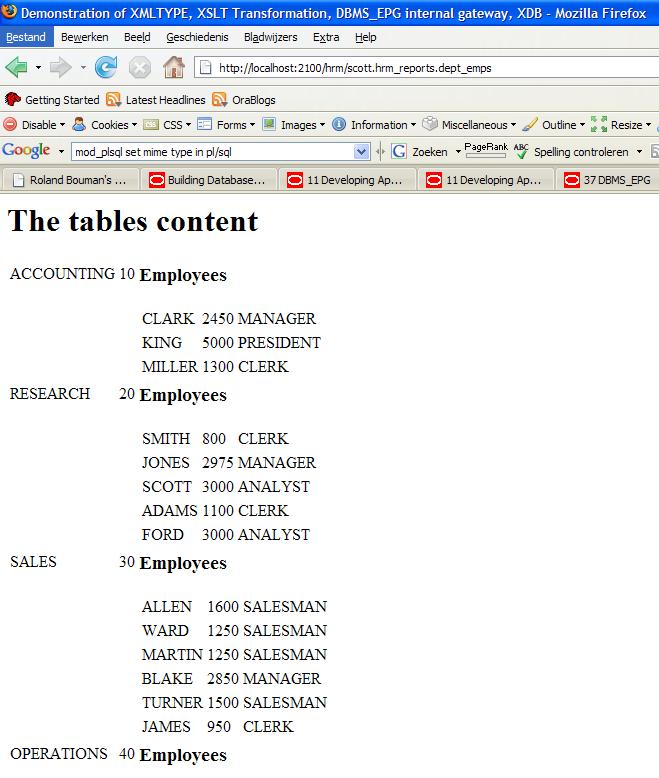
Task: Open the forward button history arrow
Action: click(83, 67)
